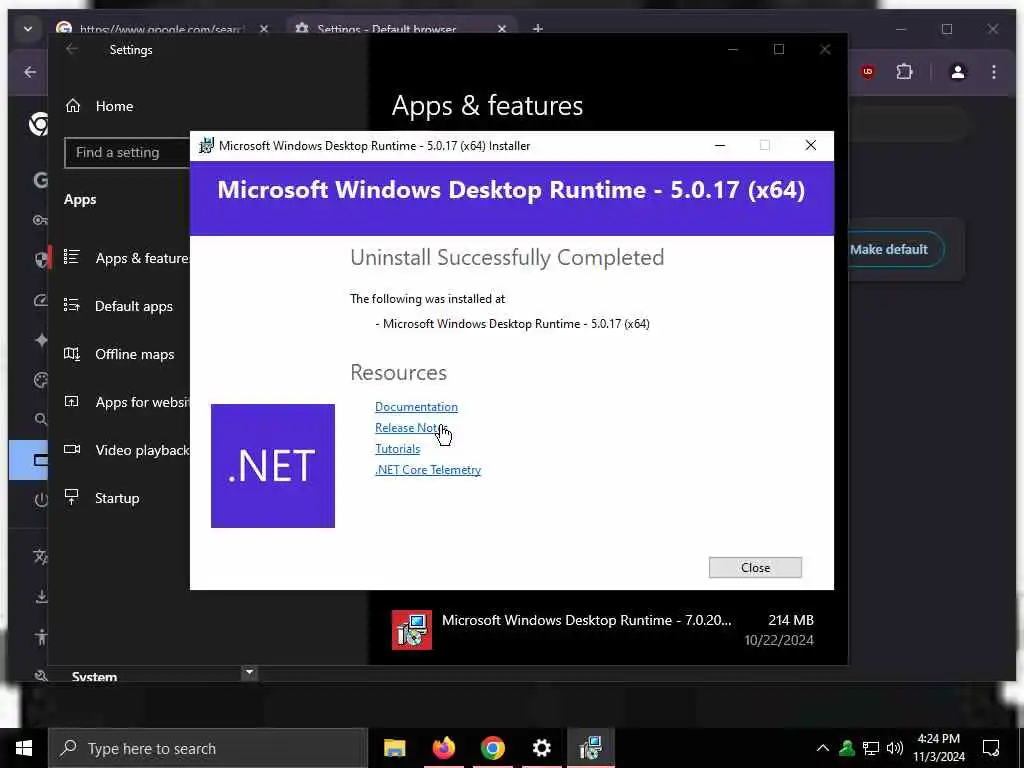Minimize the .NET installer window
This screenshot has height=768, width=1024.
pos(720,145)
